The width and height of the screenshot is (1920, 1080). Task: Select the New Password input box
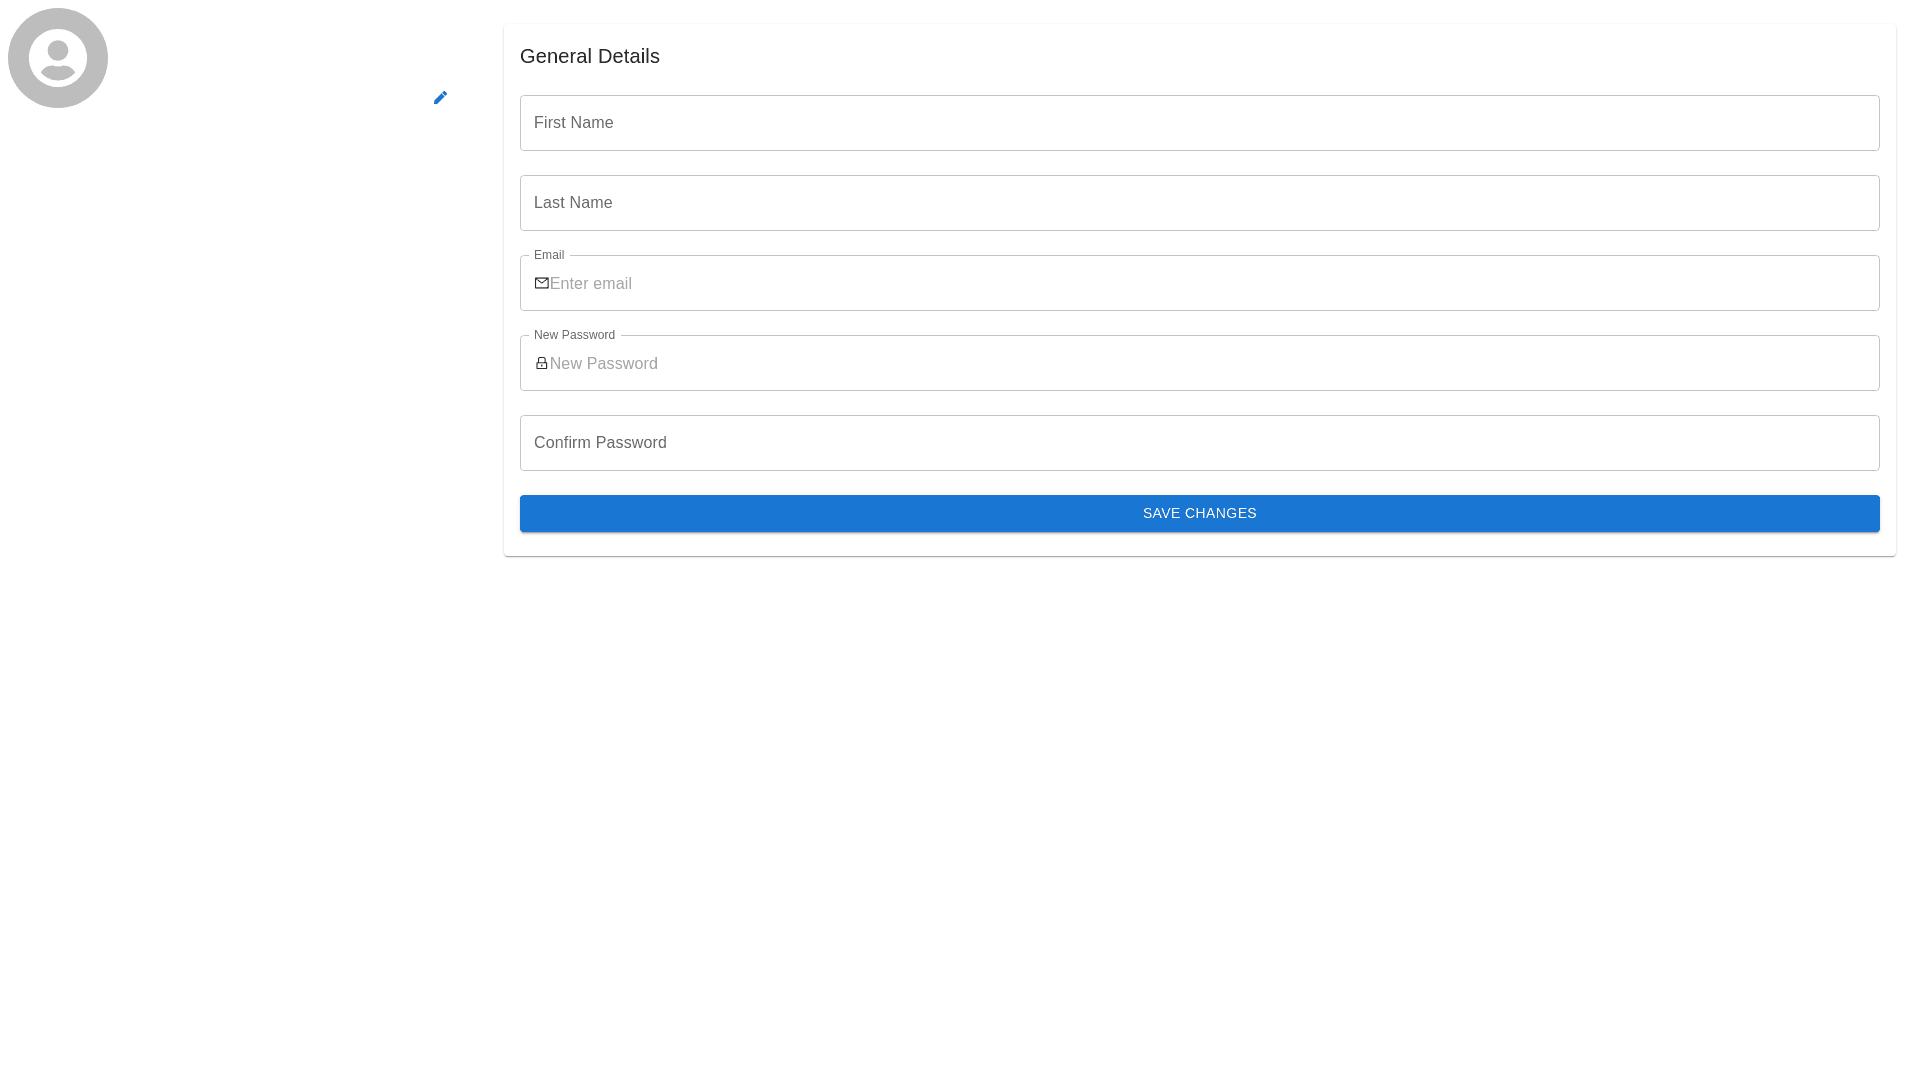pyautogui.click(x=1200, y=364)
